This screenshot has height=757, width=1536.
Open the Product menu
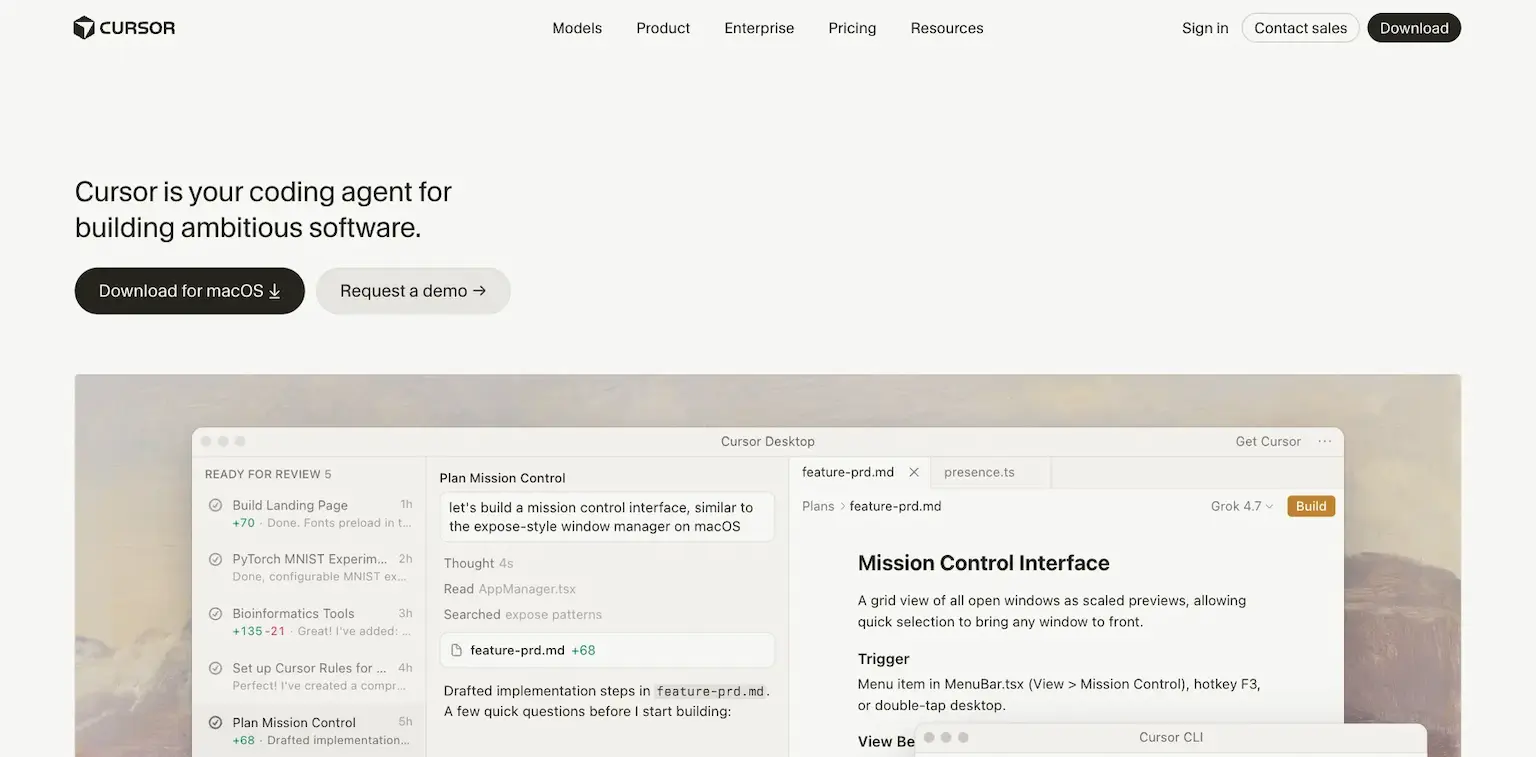(663, 28)
